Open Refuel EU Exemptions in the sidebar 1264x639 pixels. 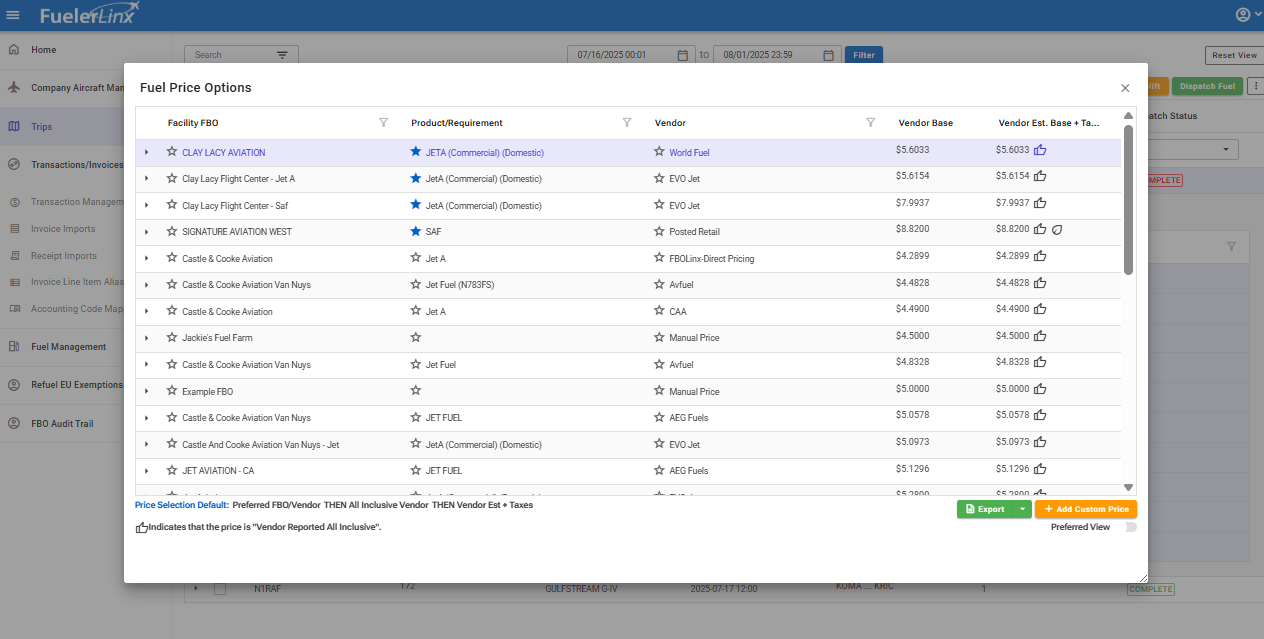77,385
